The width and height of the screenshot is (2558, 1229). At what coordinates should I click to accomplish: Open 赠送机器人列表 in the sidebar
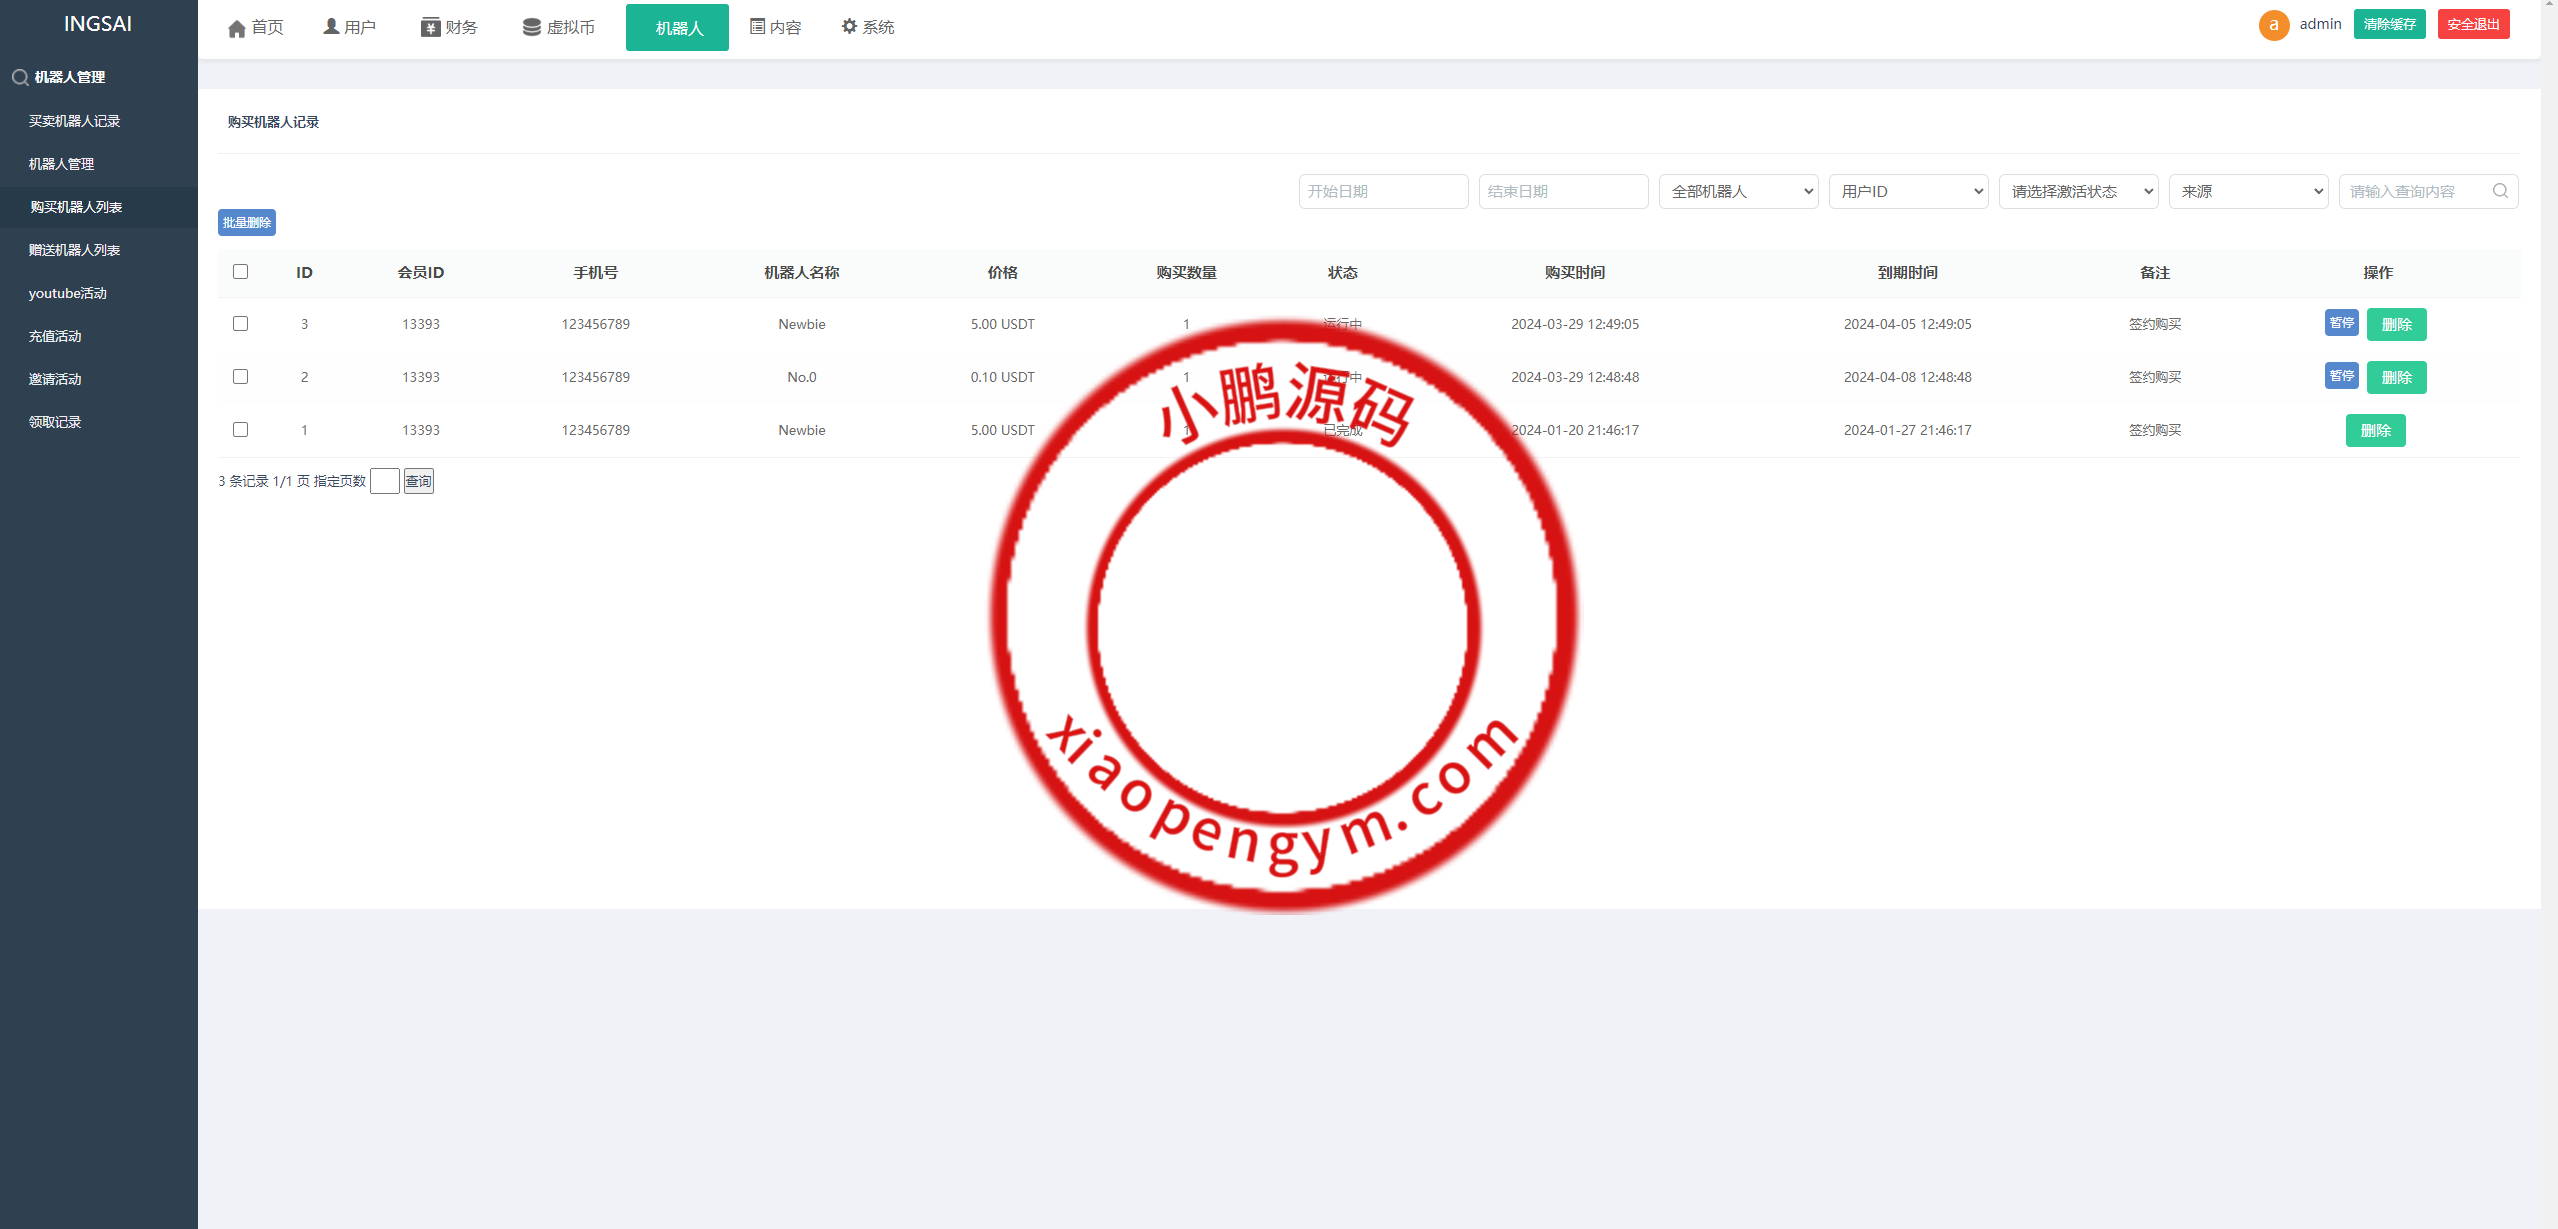[74, 250]
